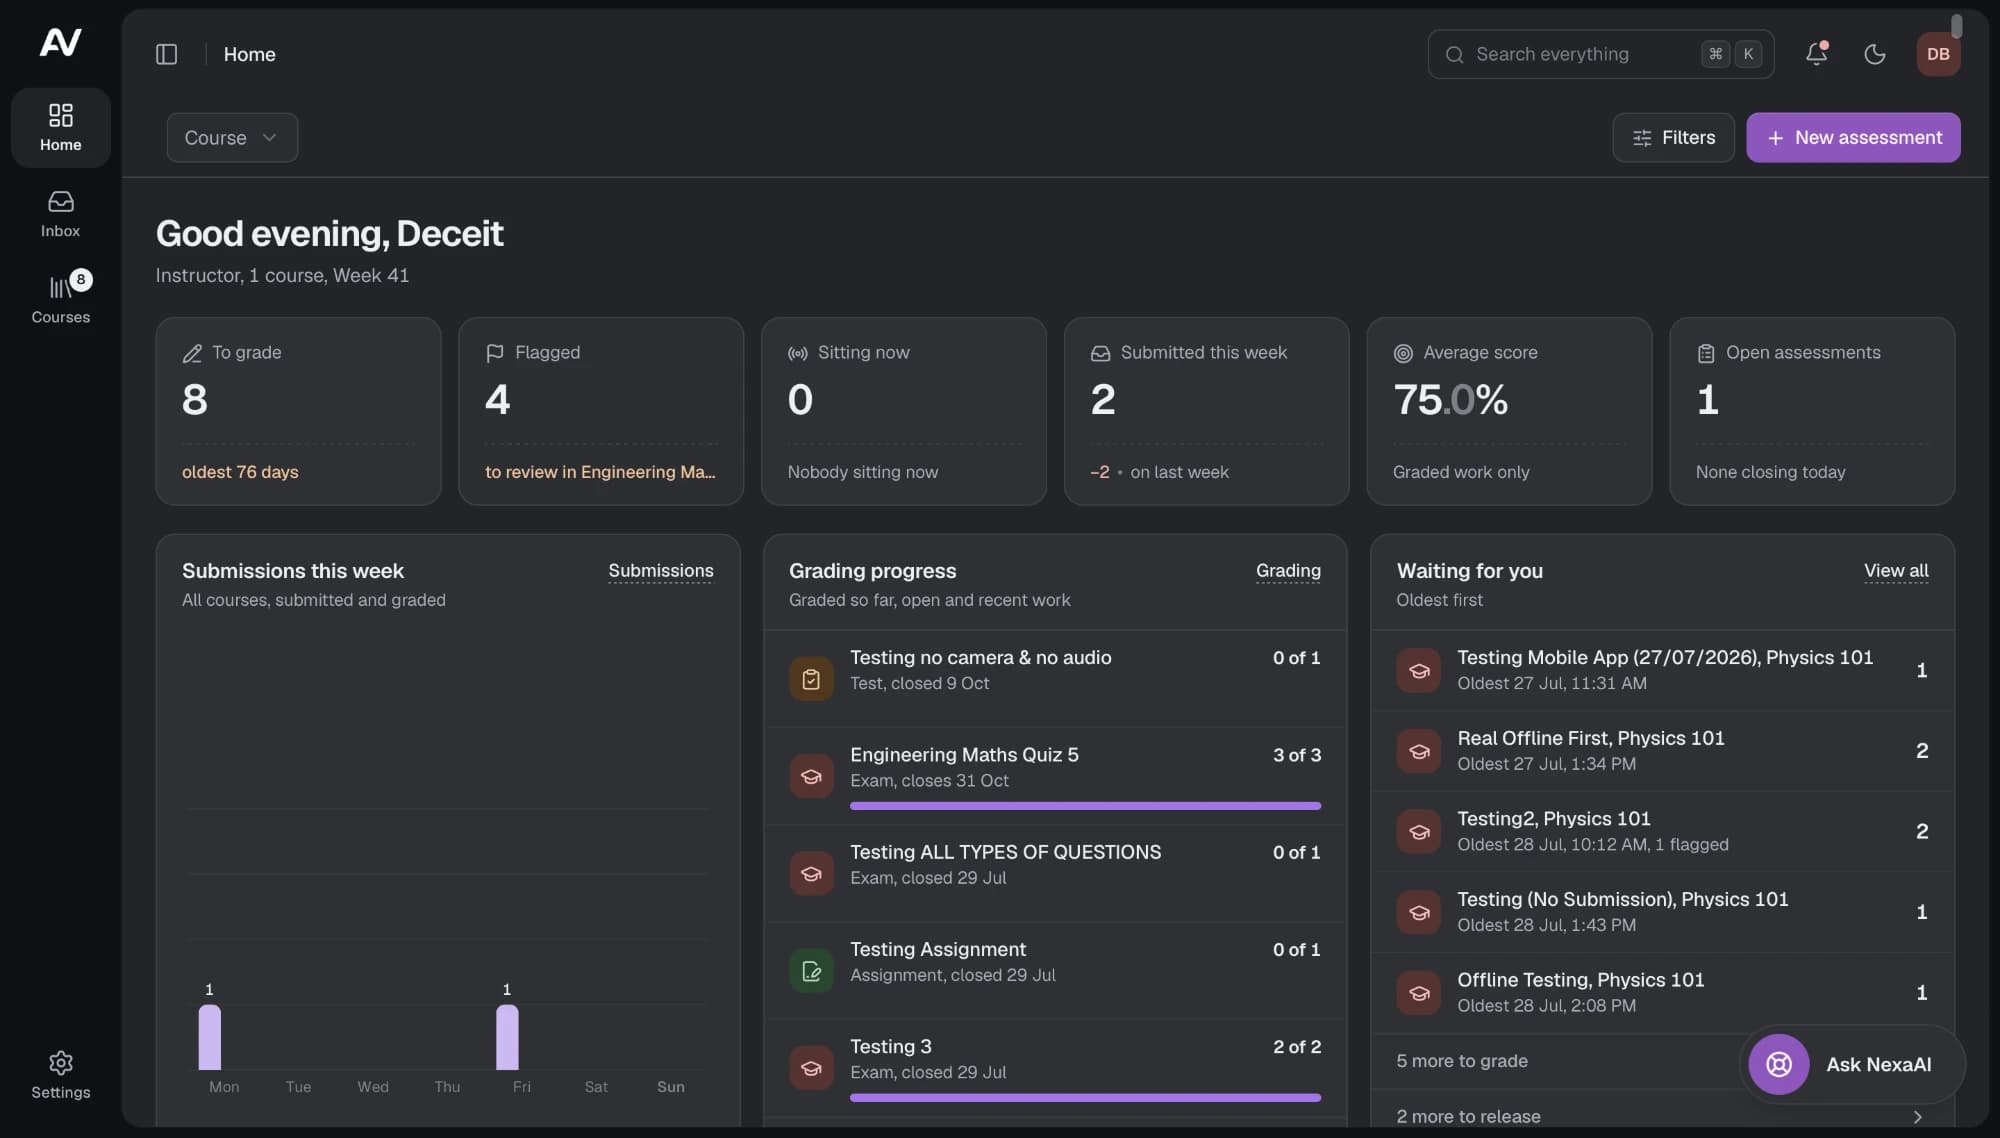Open DB user avatar menu
Viewport: 2000px width, 1138px height.
click(1938, 54)
